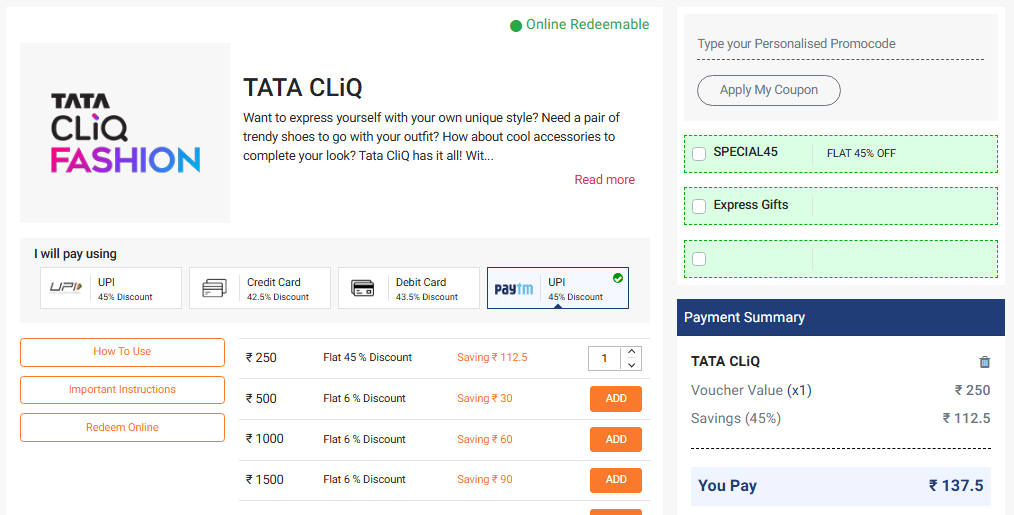
Task: Increase quantity for ₹ 250 voucher
Action: (631, 352)
